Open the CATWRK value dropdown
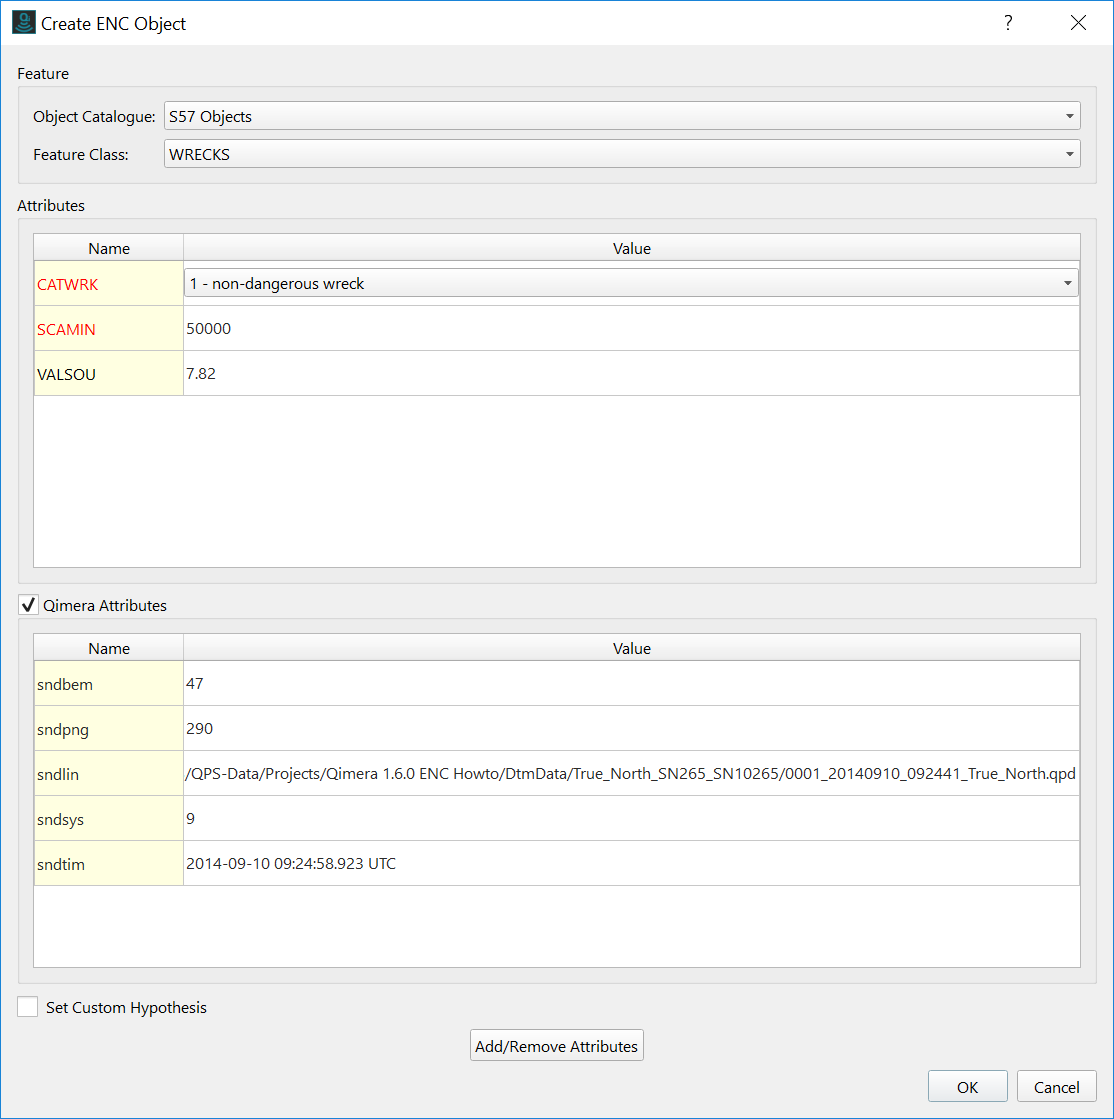Screen dimensions: 1114x1119 pos(631,284)
